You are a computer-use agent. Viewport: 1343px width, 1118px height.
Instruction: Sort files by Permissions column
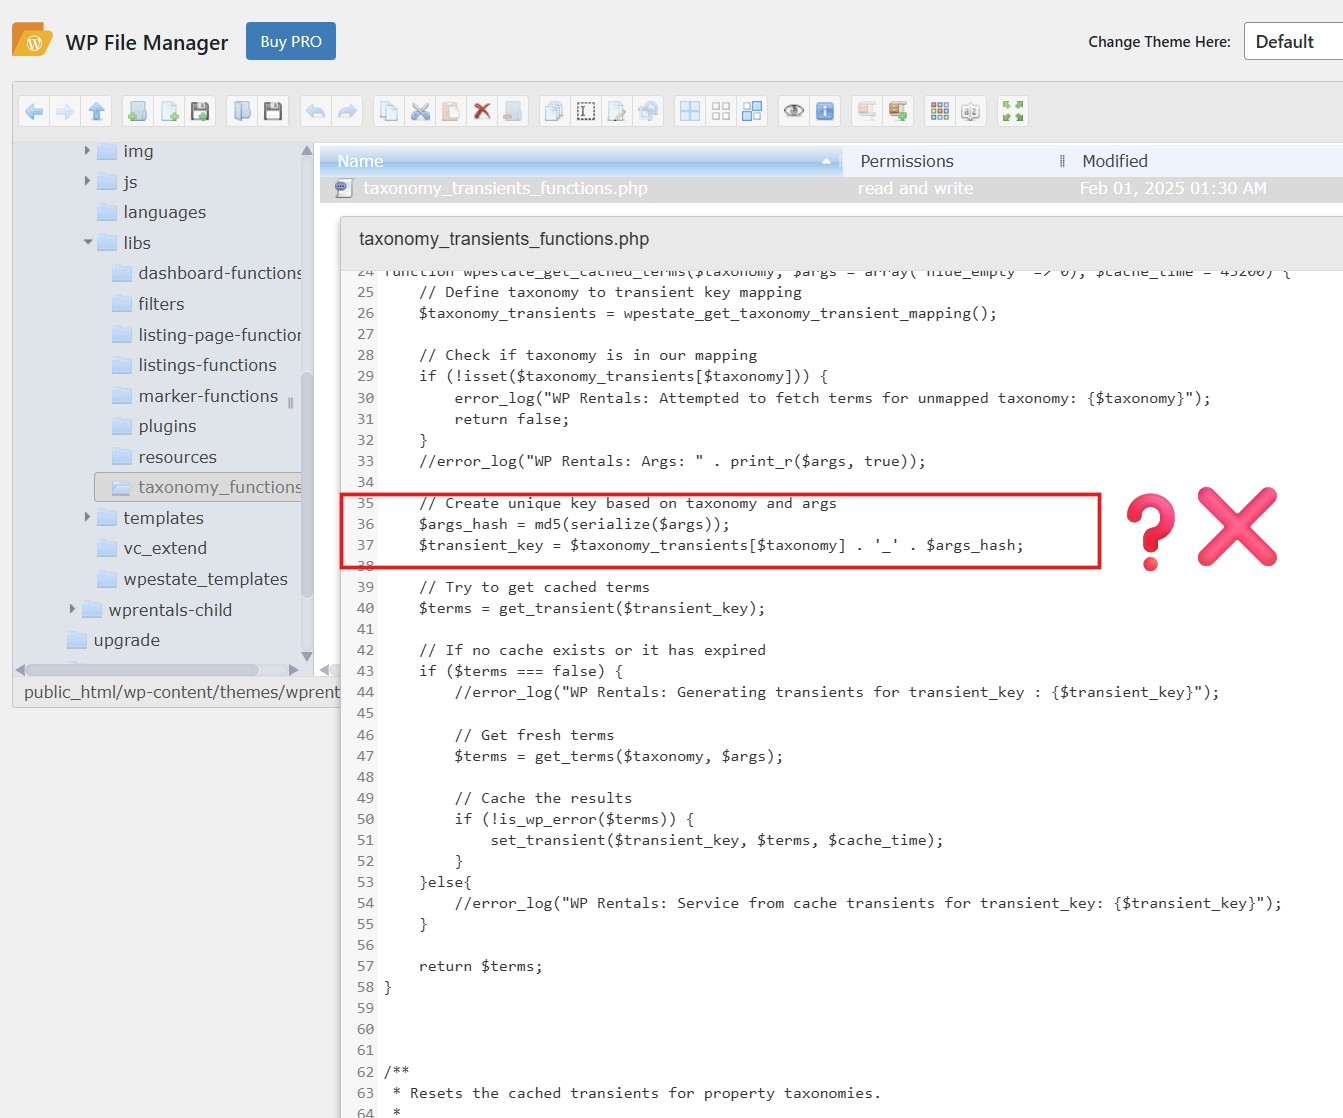(x=906, y=161)
